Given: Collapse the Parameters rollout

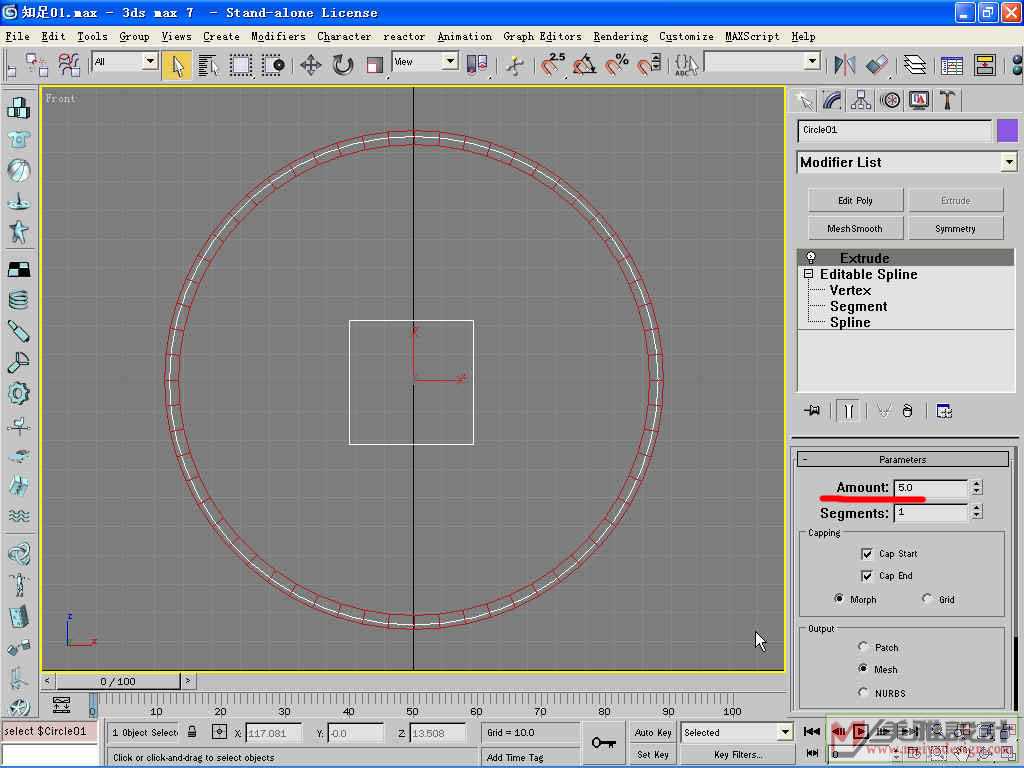Looking at the screenshot, I should (x=902, y=459).
